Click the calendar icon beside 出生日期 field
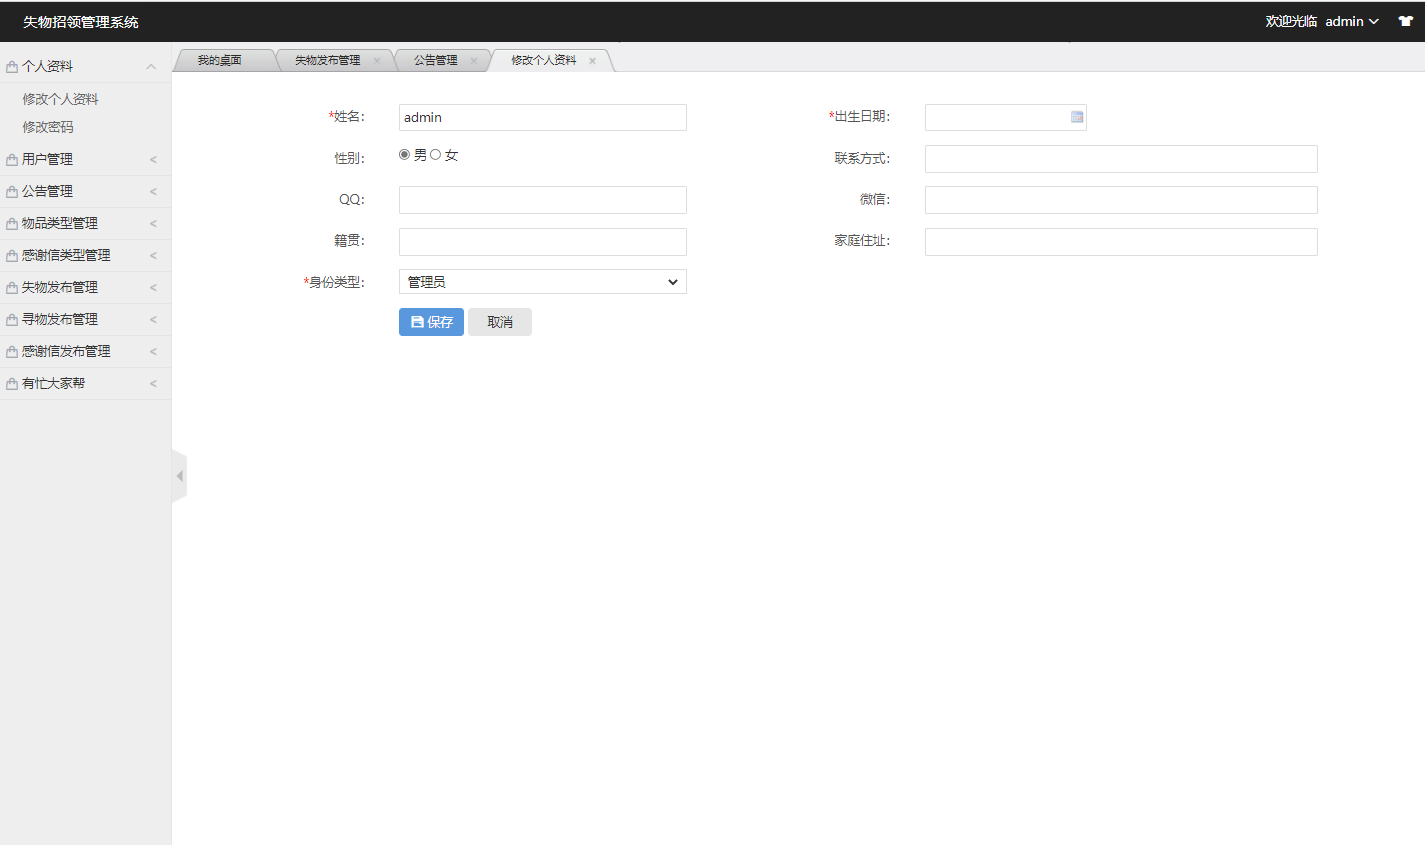Image resolution: width=1425 pixels, height=845 pixels. (1076, 117)
